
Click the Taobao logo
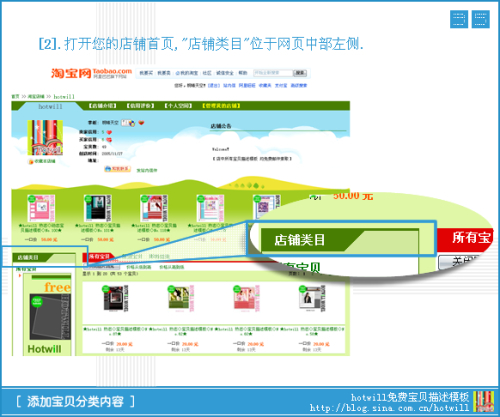click(x=91, y=73)
